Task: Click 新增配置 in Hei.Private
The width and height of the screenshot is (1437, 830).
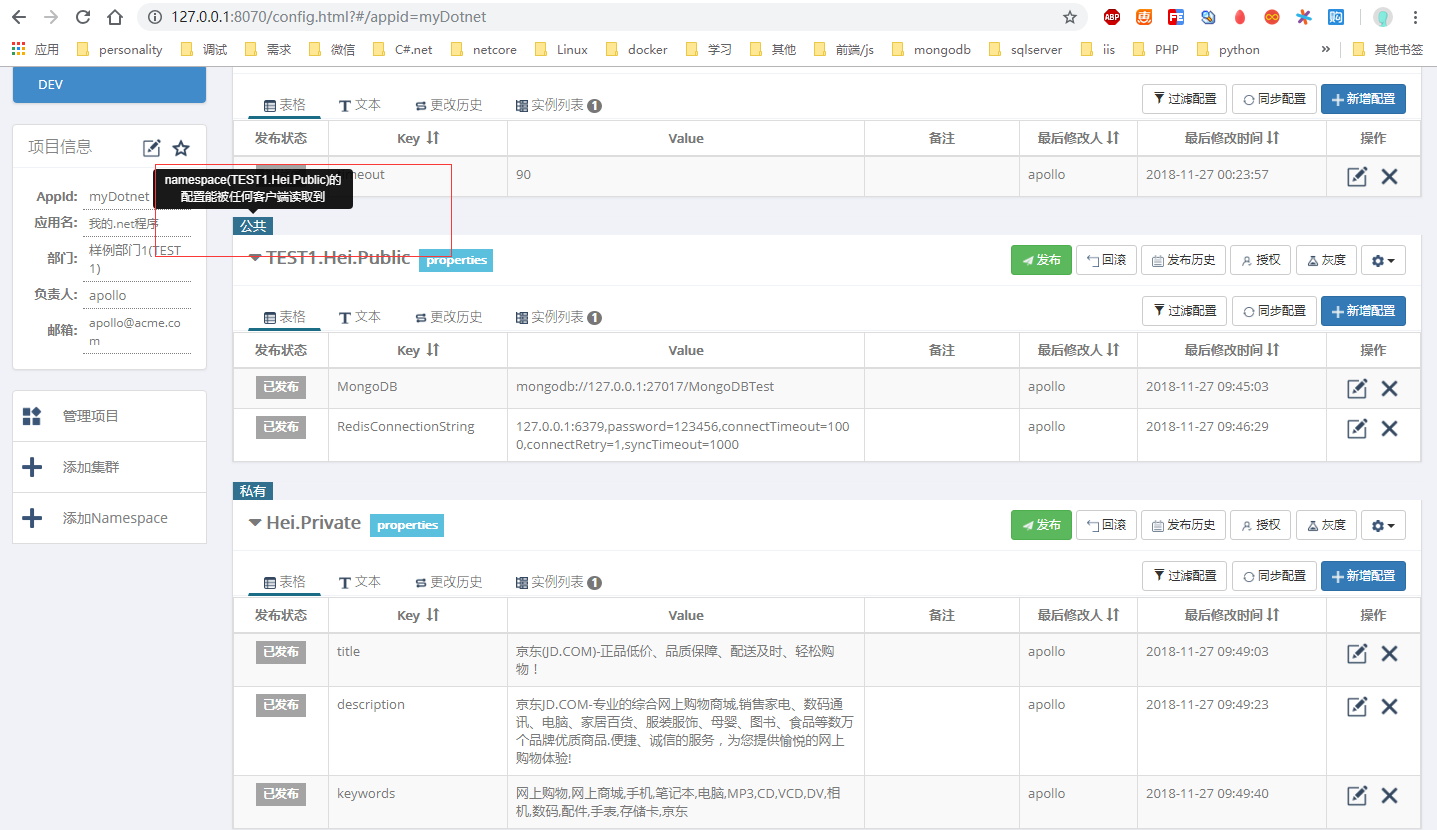Action: 1363,576
